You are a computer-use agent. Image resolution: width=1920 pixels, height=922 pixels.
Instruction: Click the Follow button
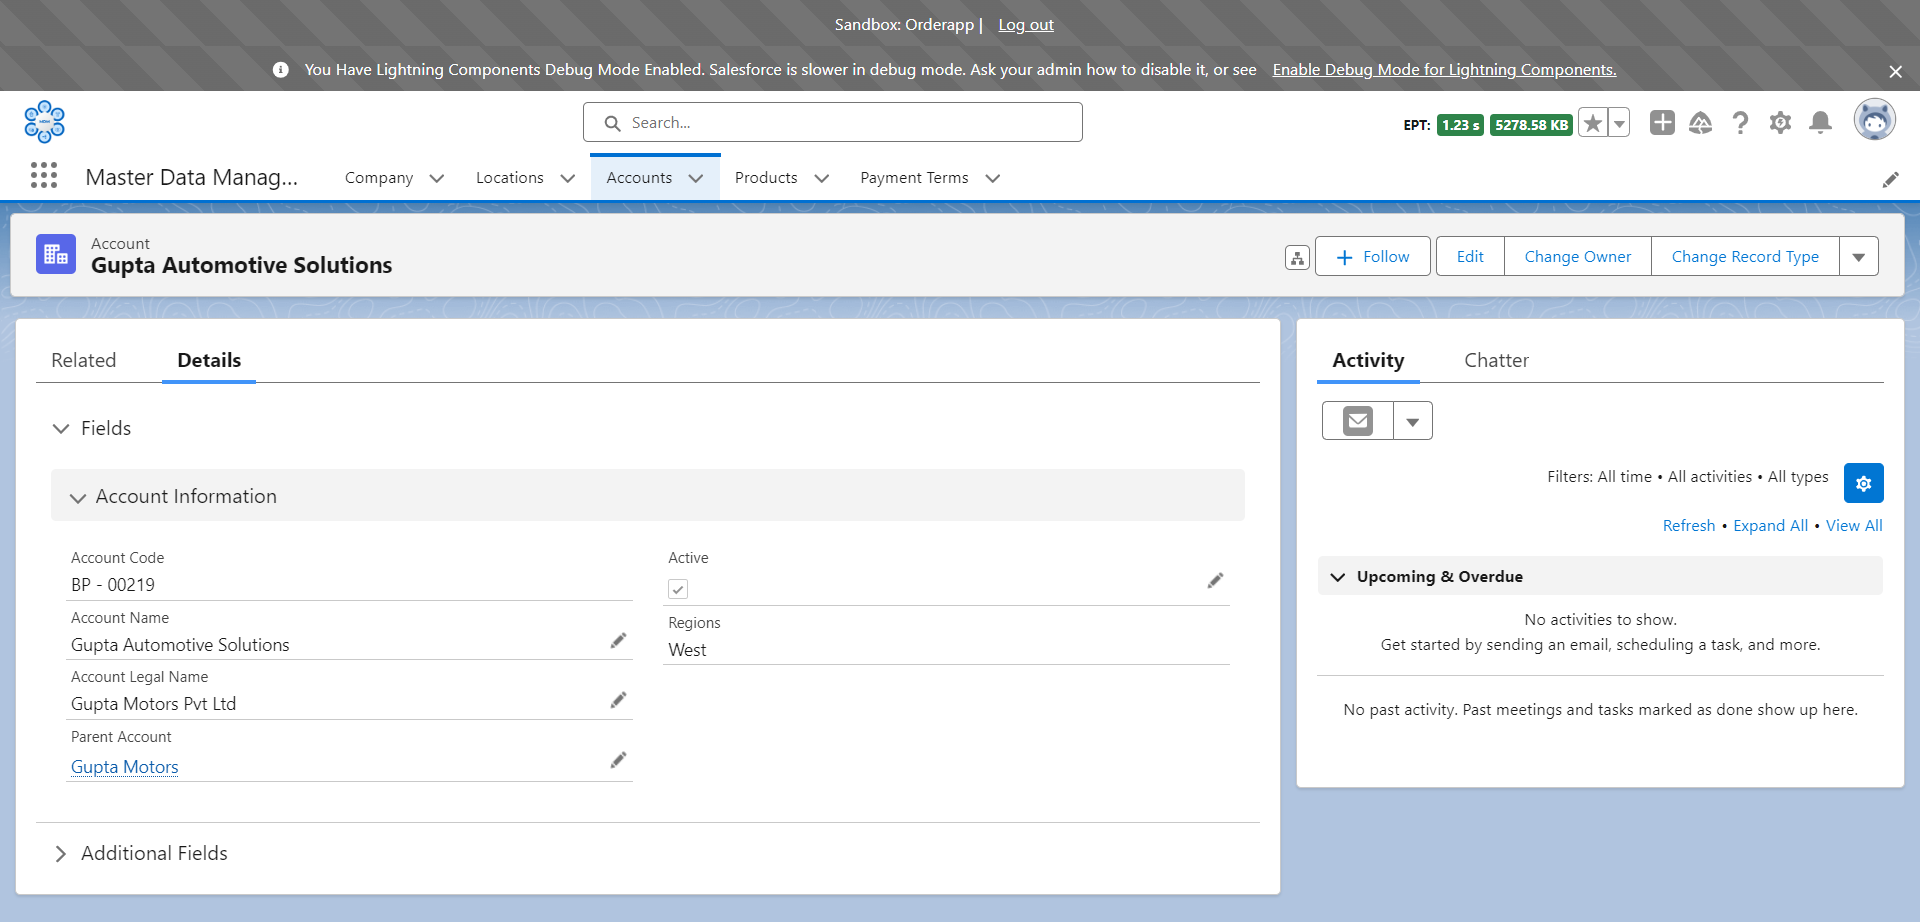(1373, 256)
